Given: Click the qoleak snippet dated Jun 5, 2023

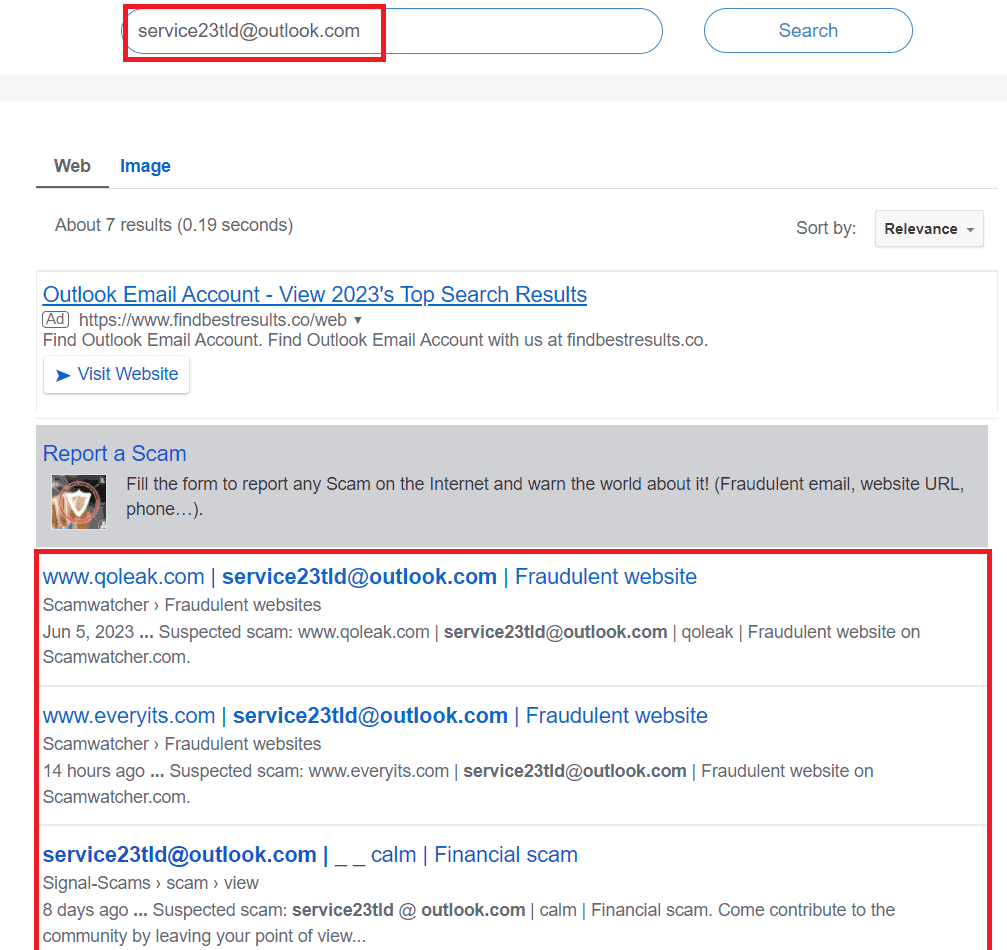Looking at the screenshot, I should [x=480, y=644].
